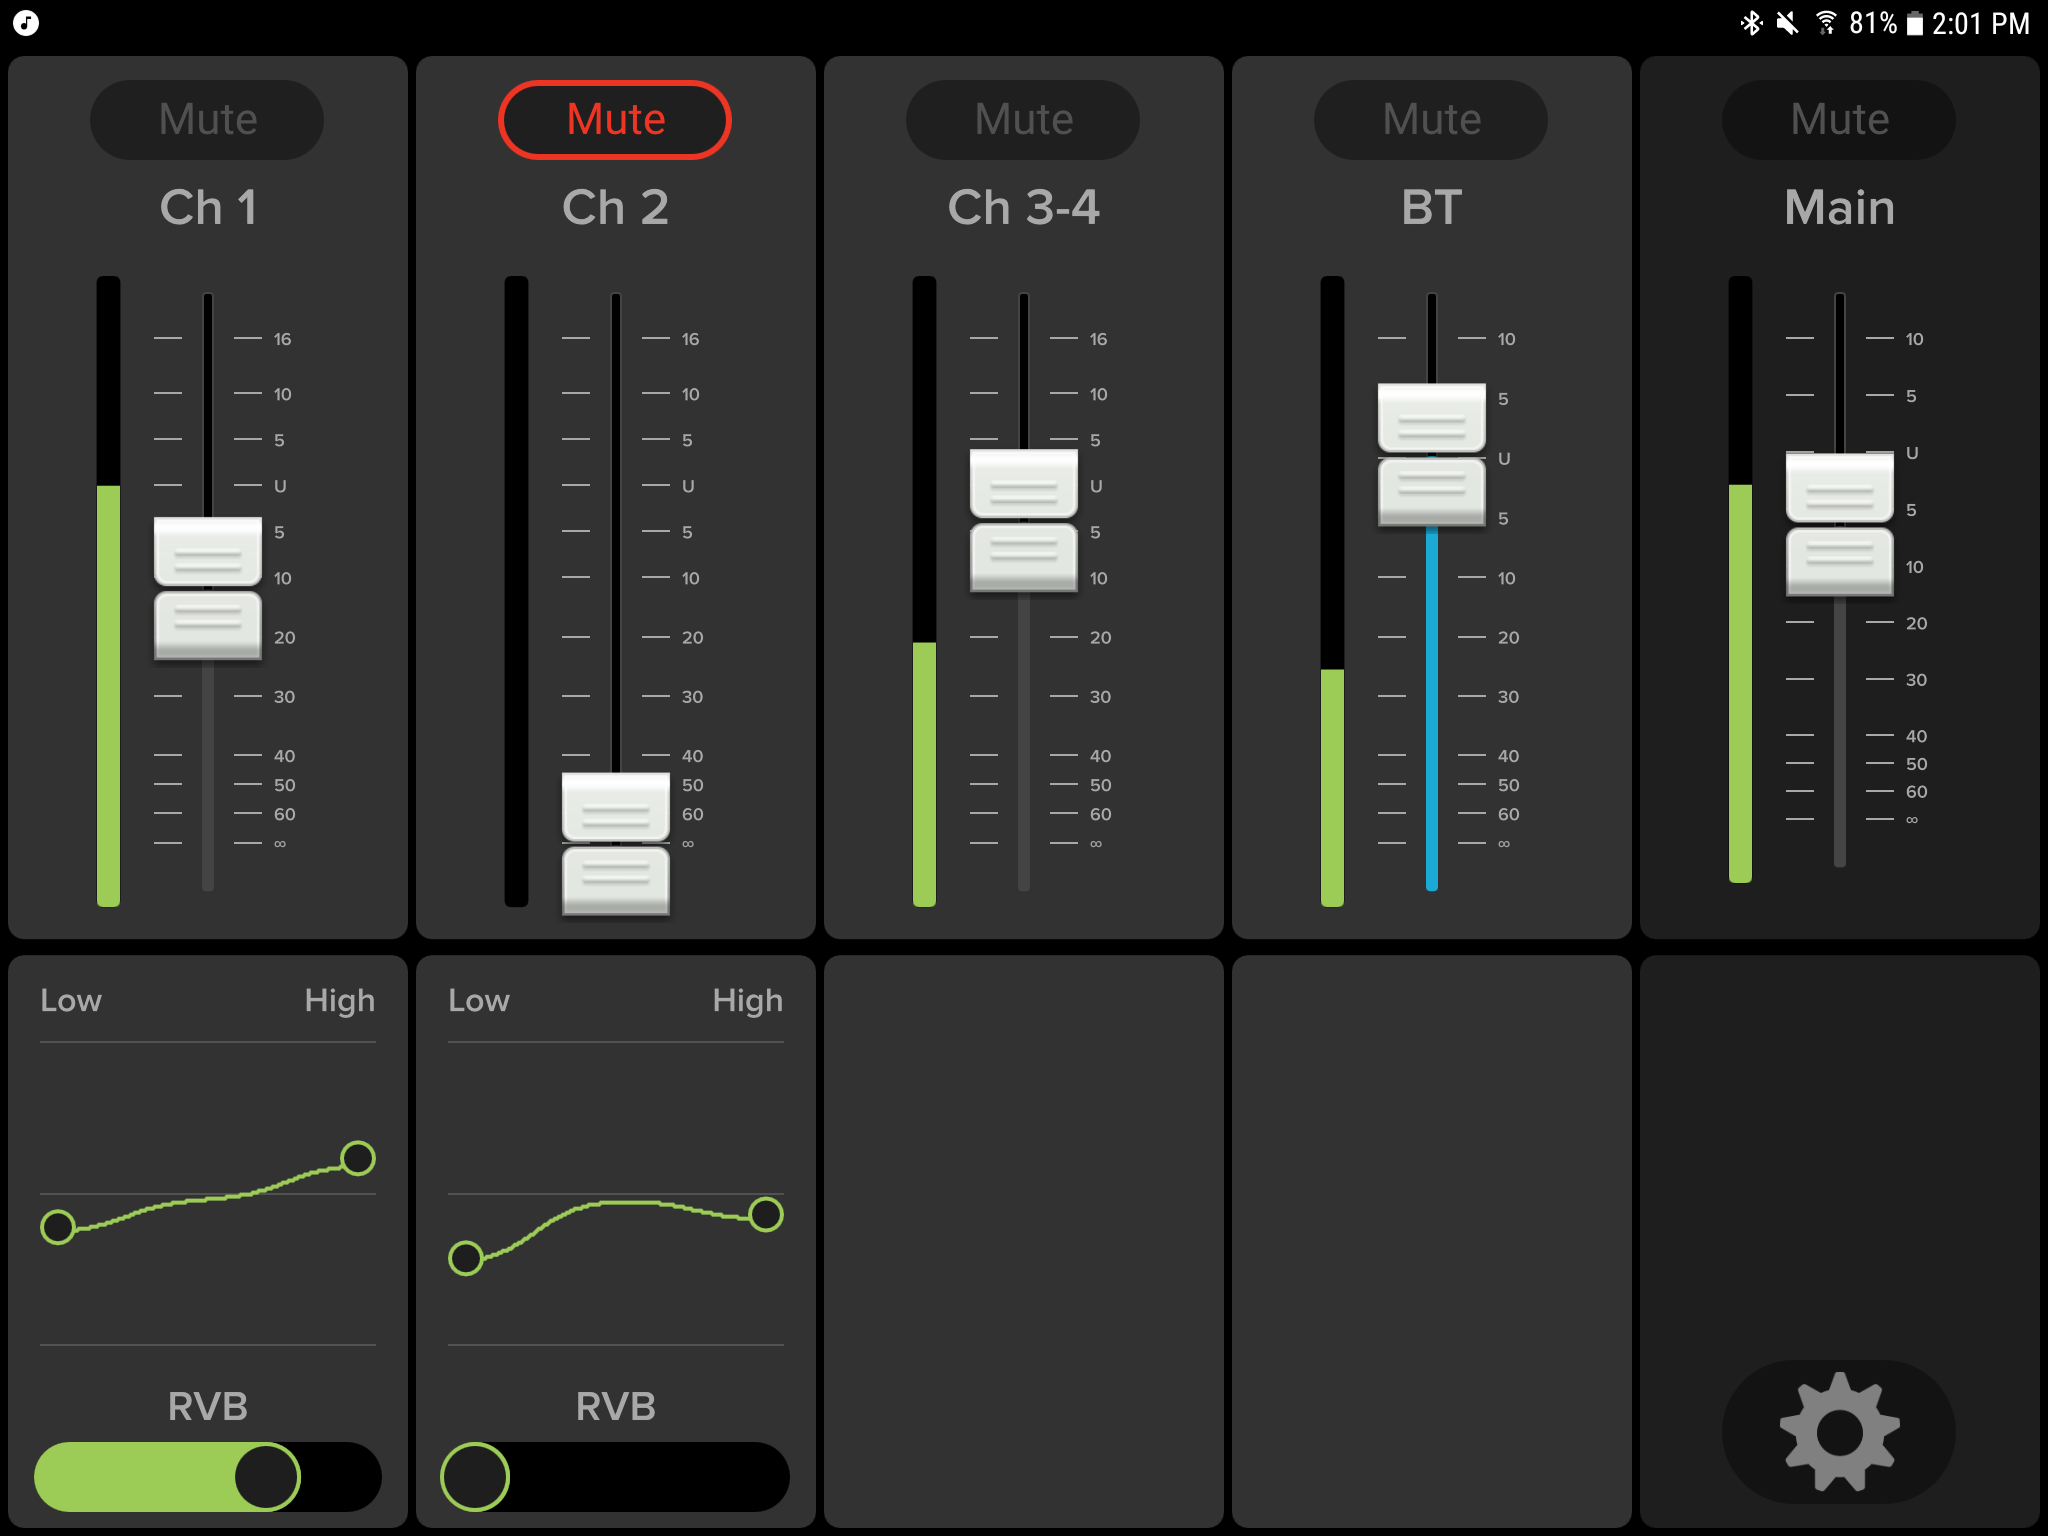The width and height of the screenshot is (2048, 1536).
Task: Click the High label in Ch 2 EQ
Action: [x=748, y=1001]
